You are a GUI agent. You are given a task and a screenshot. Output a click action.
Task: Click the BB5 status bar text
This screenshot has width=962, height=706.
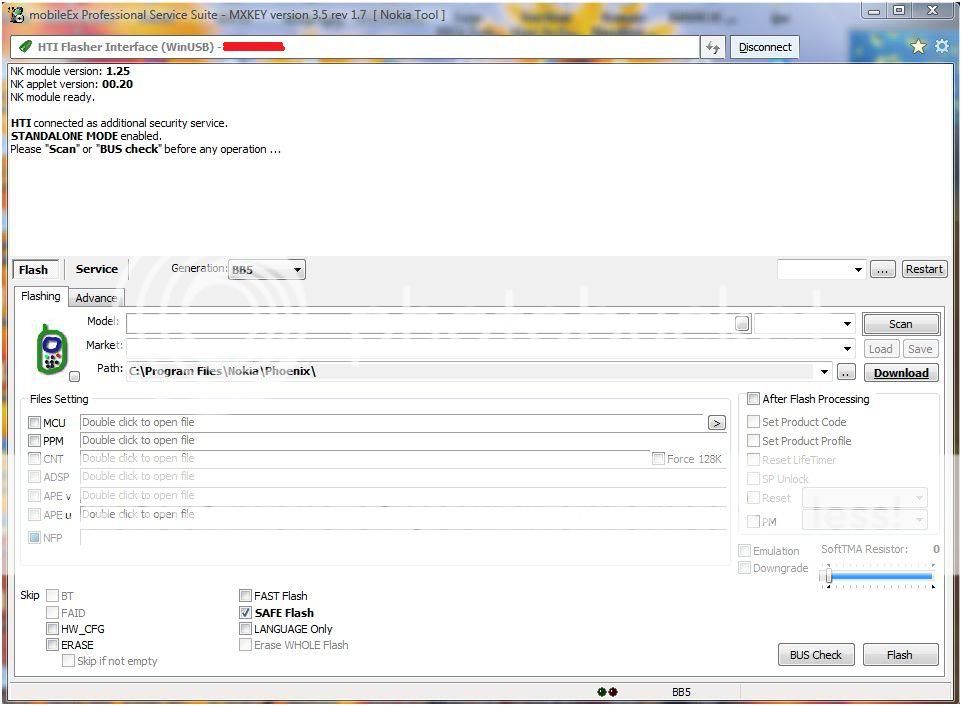pyautogui.click(x=681, y=692)
